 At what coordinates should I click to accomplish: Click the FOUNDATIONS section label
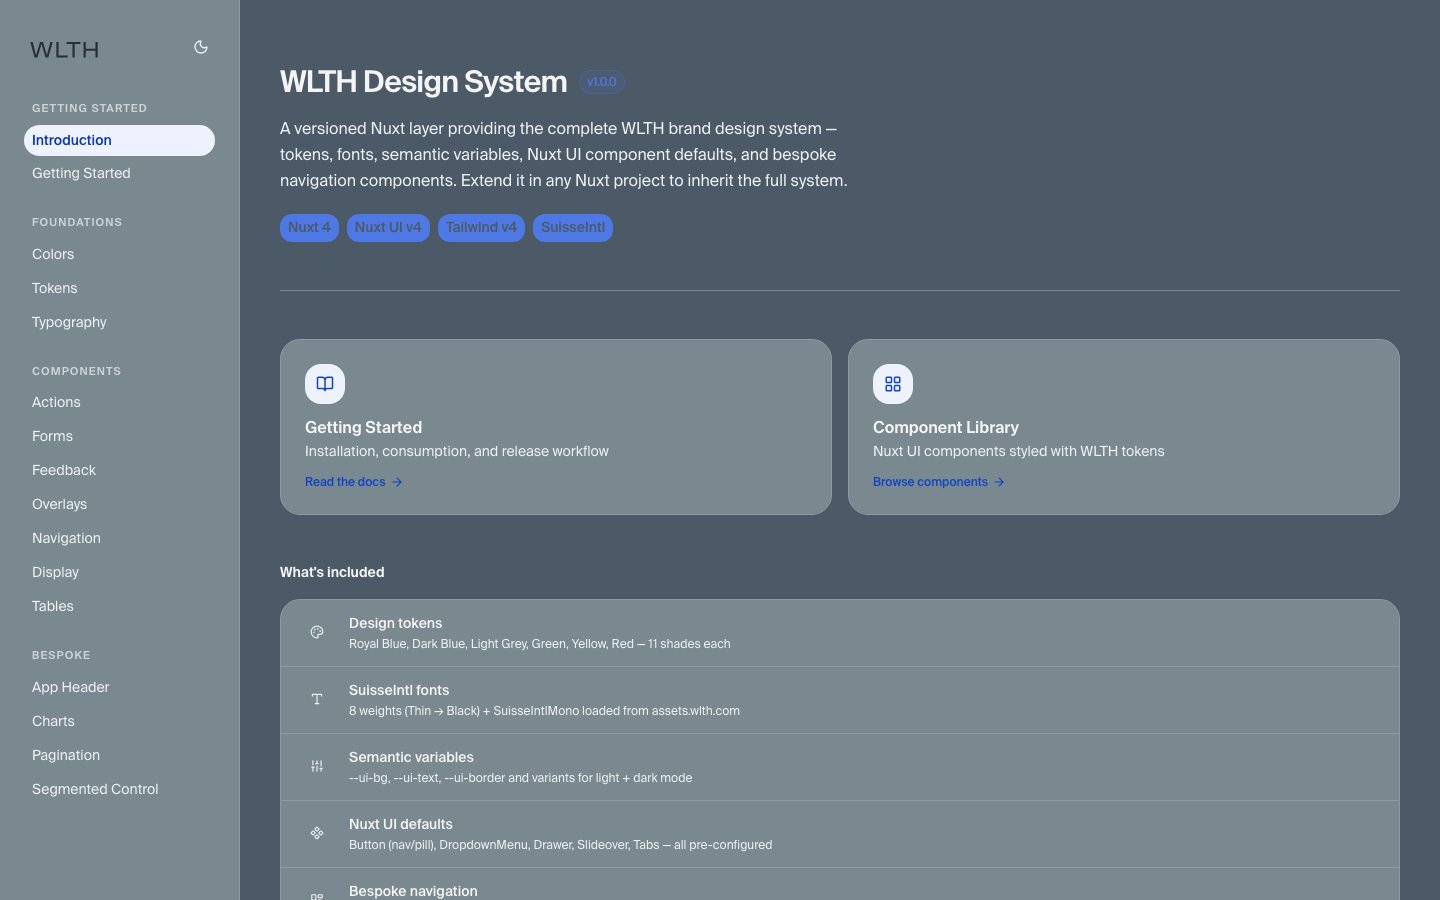[x=77, y=222]
